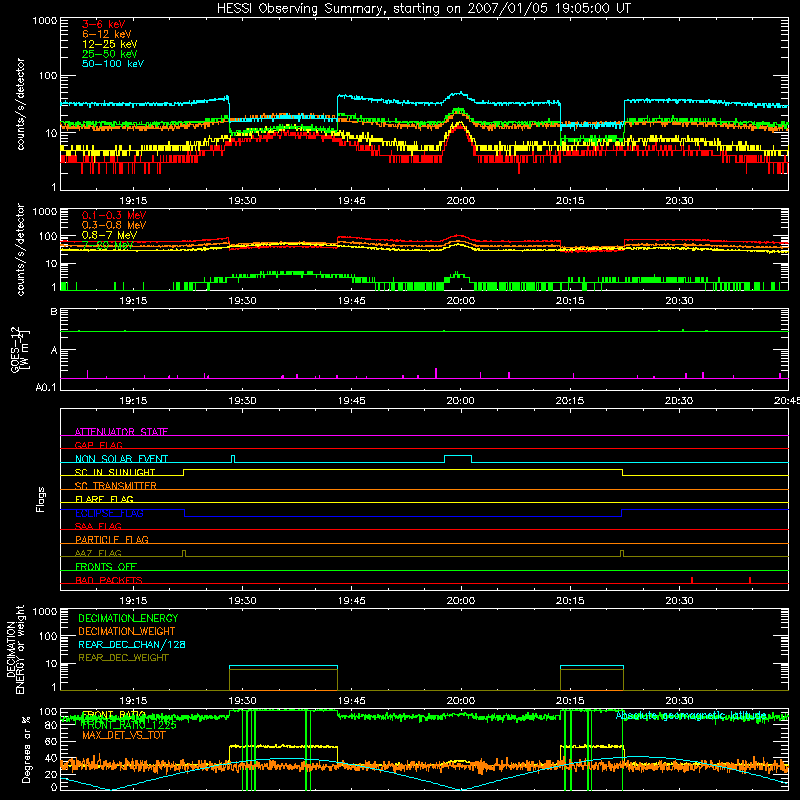Click the FRONTS_OFF flag label

[106, 566]
